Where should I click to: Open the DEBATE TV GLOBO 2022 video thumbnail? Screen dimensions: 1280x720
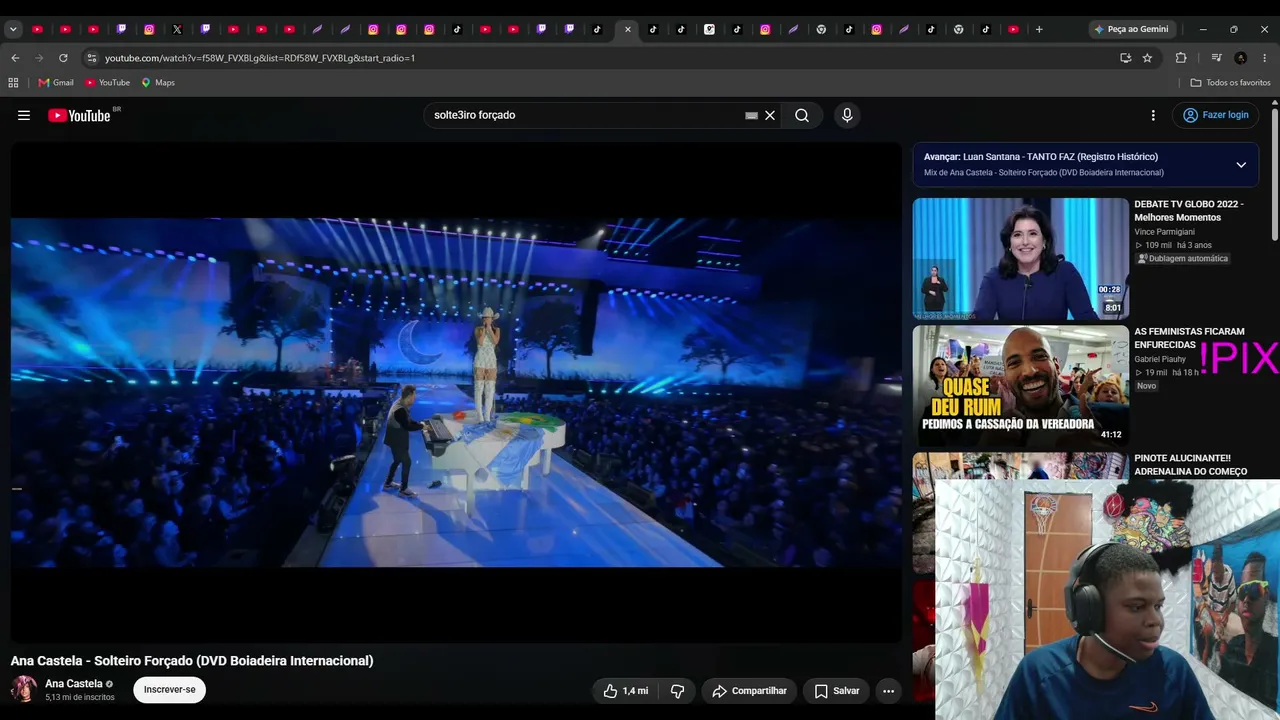point(1020,259)
